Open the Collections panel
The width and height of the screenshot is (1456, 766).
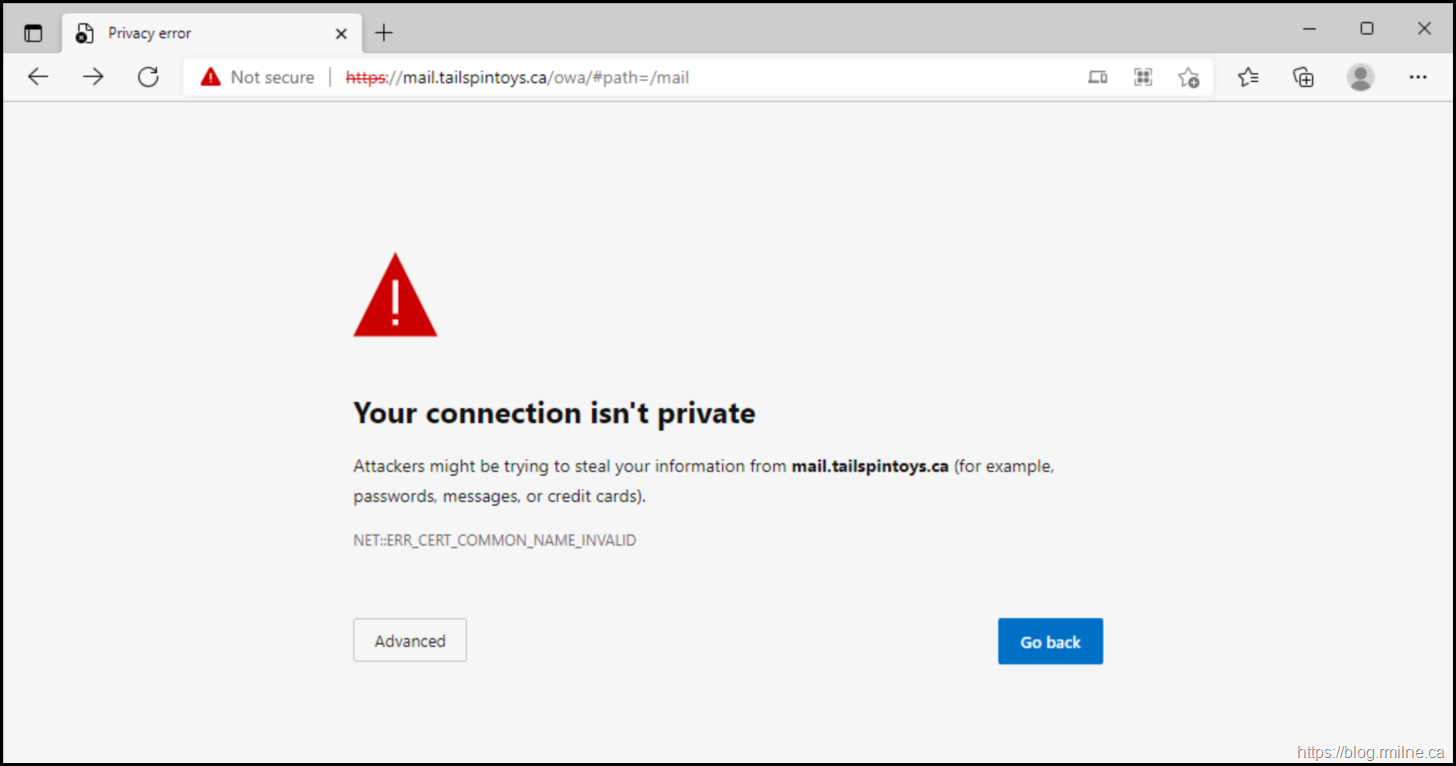[x=1303, y=77]
